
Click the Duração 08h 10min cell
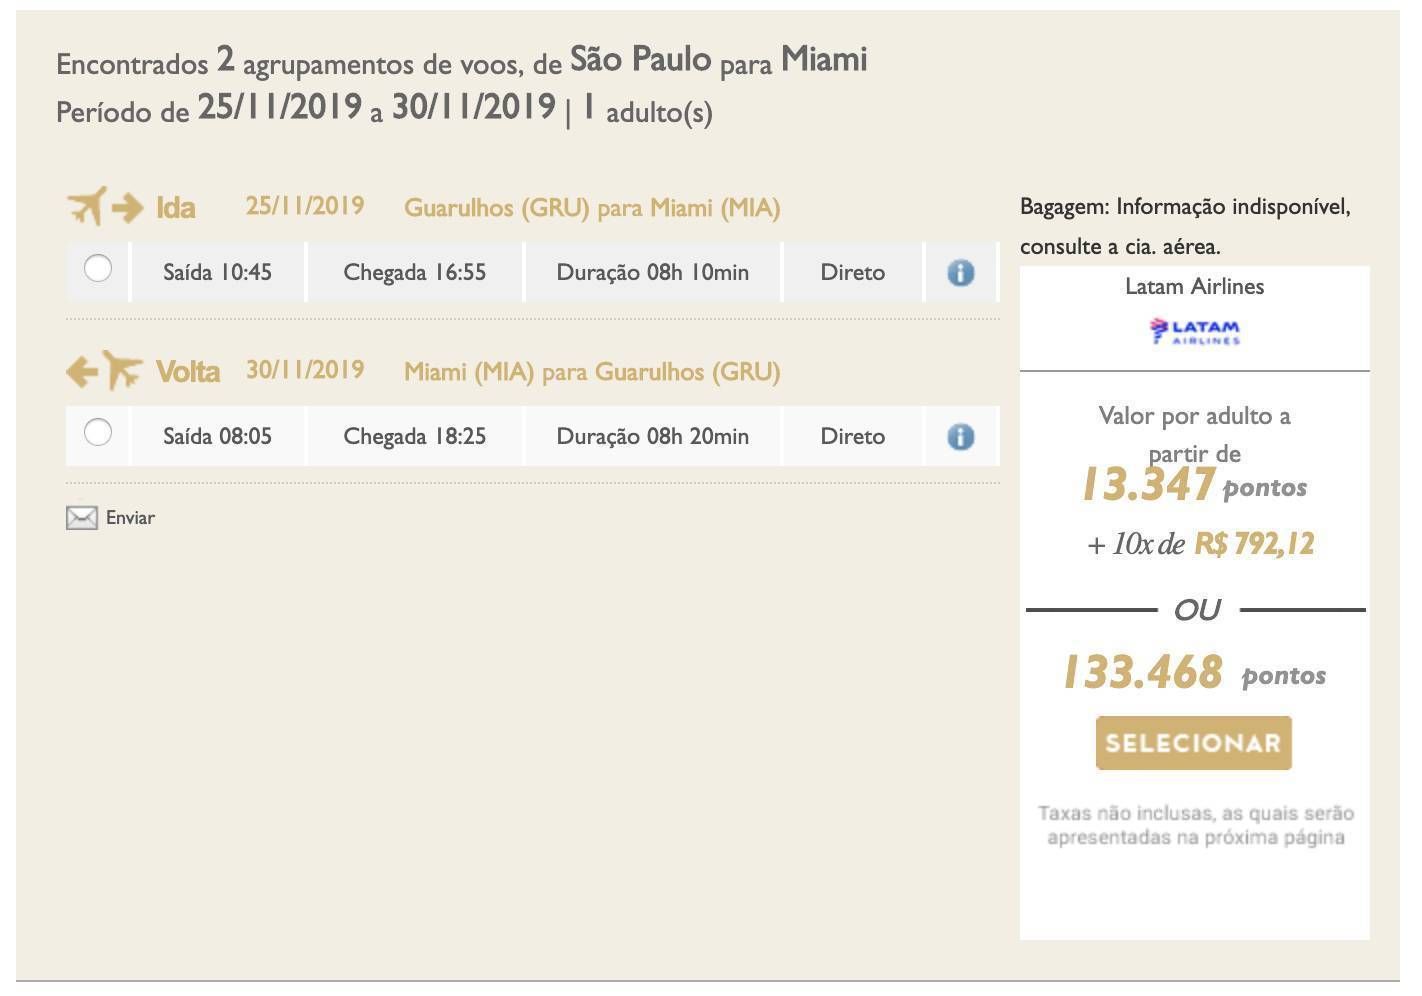click(x=652, y=272)
